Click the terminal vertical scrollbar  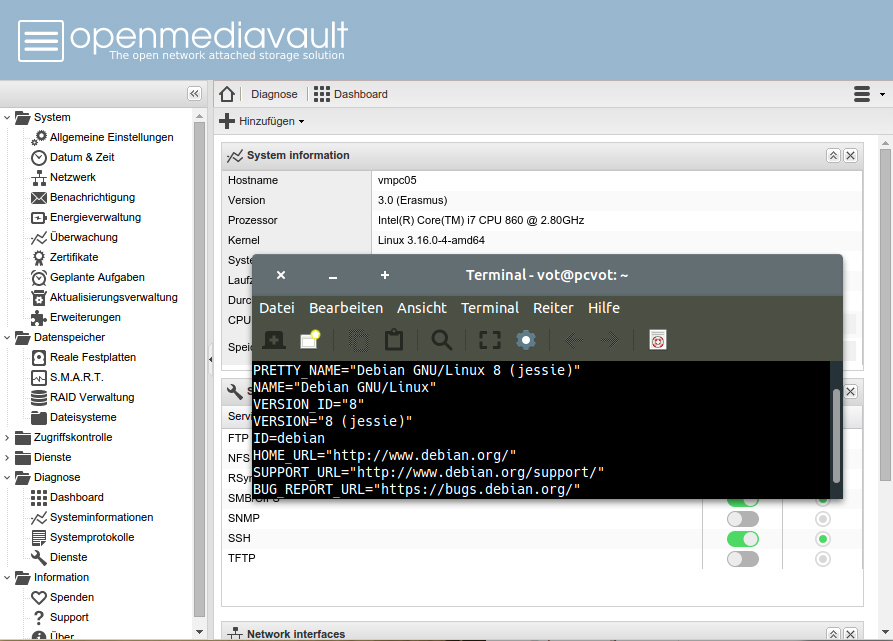click(x=836, y=435)
